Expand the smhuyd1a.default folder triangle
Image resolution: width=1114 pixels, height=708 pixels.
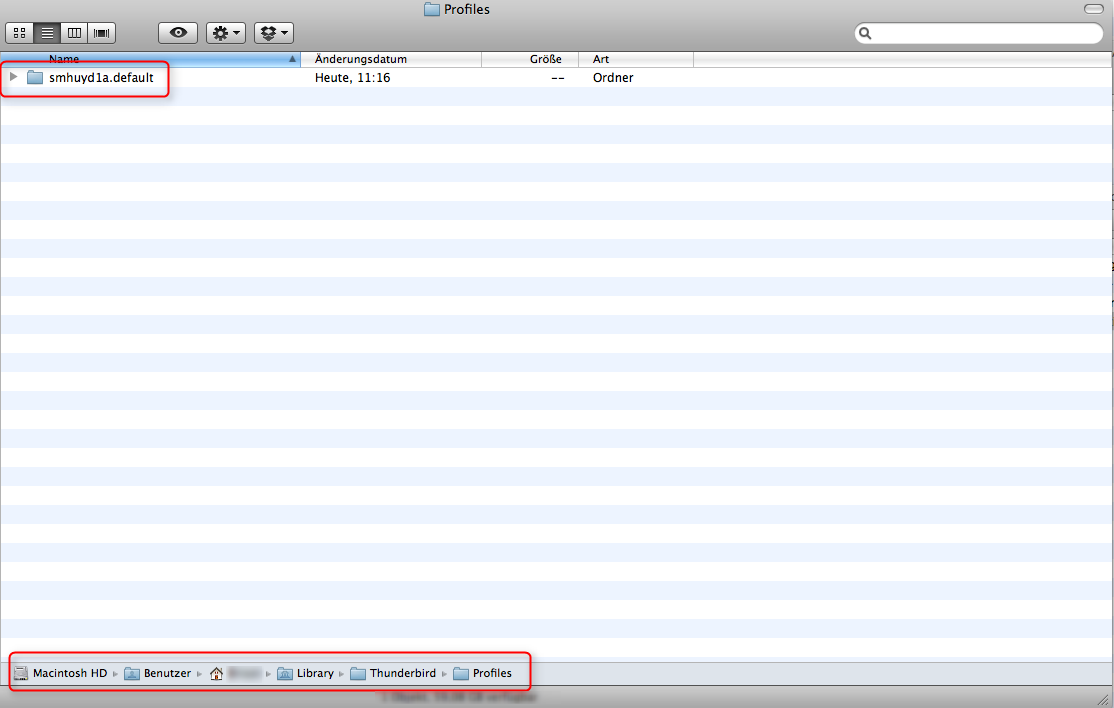tap(13, 77)
